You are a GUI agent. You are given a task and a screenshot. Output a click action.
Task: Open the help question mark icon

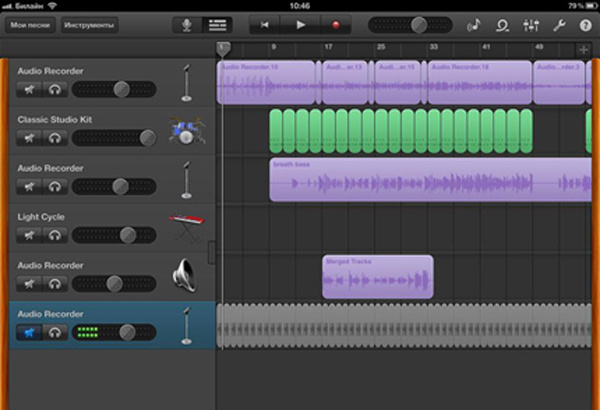pyautogui.click(x=585, y=26)
